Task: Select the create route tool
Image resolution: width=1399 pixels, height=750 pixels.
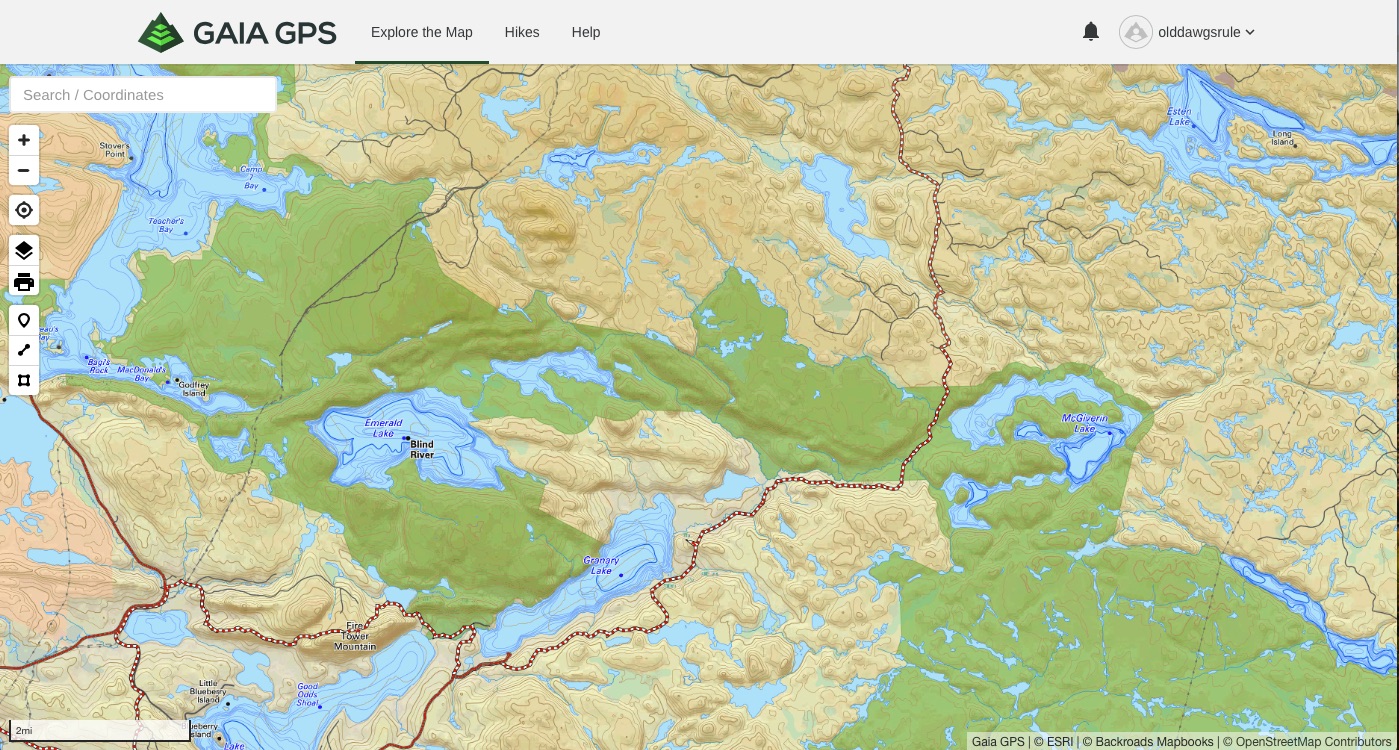Action: point(24,350)
